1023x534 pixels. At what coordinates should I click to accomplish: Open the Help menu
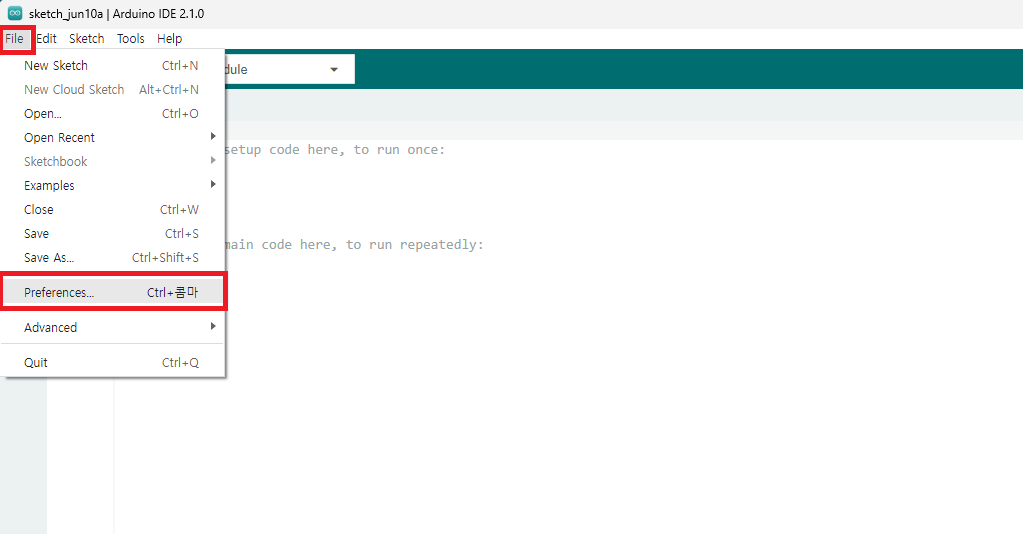click(x=170, y=39)
